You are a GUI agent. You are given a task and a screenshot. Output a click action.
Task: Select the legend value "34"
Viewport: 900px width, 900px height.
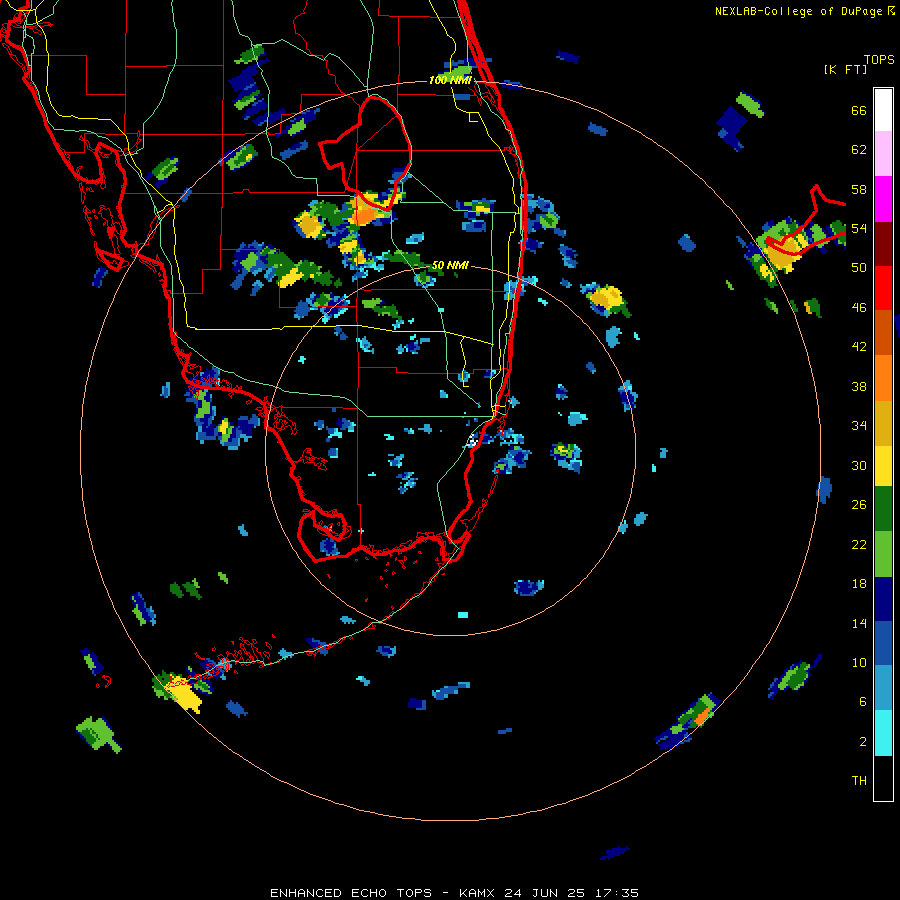(x=859, y=426)
